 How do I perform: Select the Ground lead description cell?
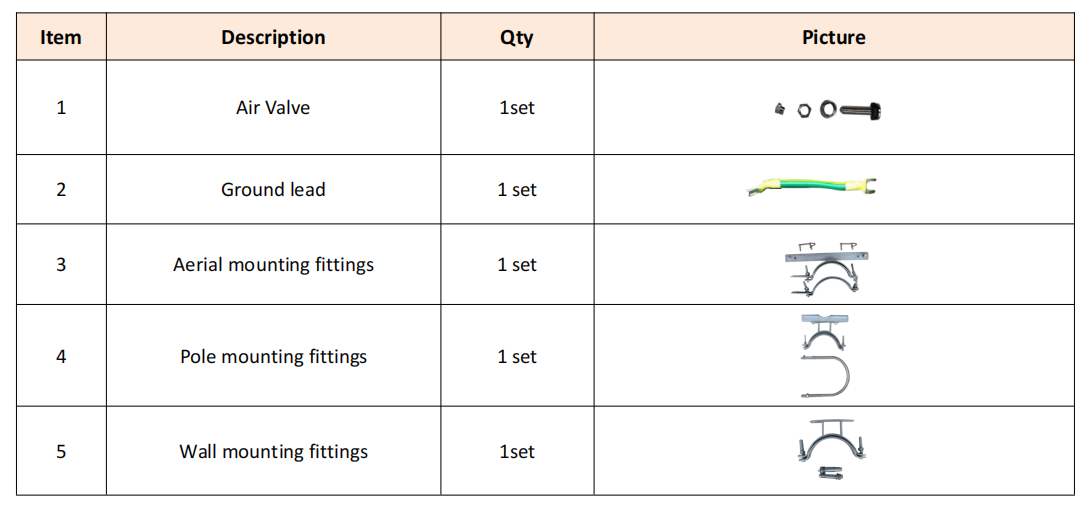click(x=273, y=190)
